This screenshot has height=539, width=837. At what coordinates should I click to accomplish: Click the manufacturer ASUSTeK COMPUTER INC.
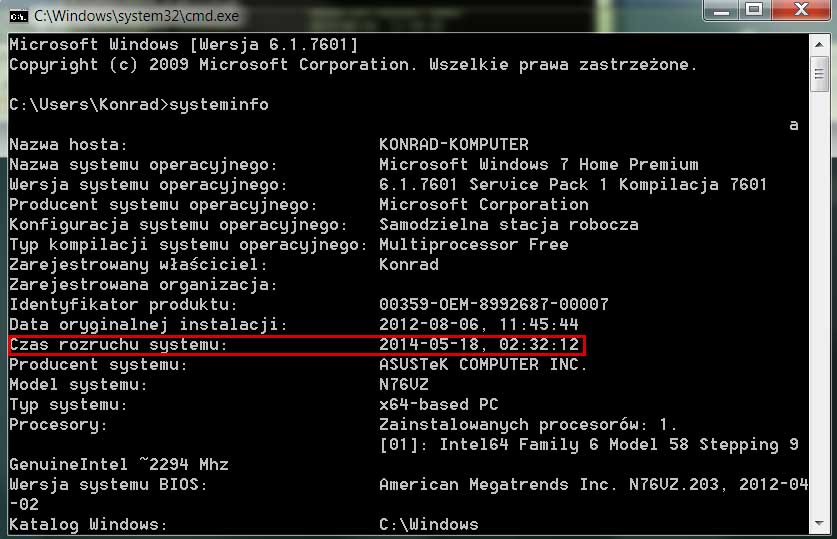pos(483,364)
